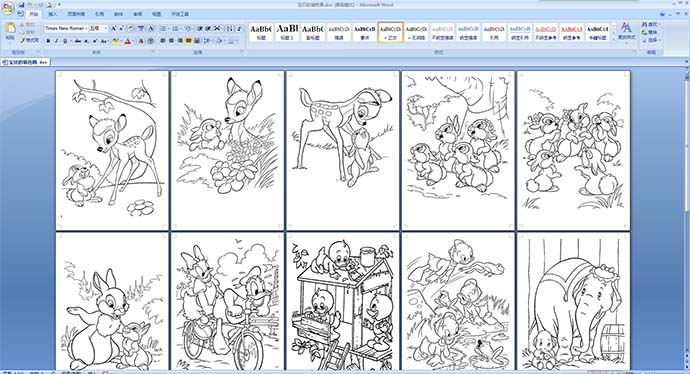Click the paragraph Shading paint bucket

219,41
